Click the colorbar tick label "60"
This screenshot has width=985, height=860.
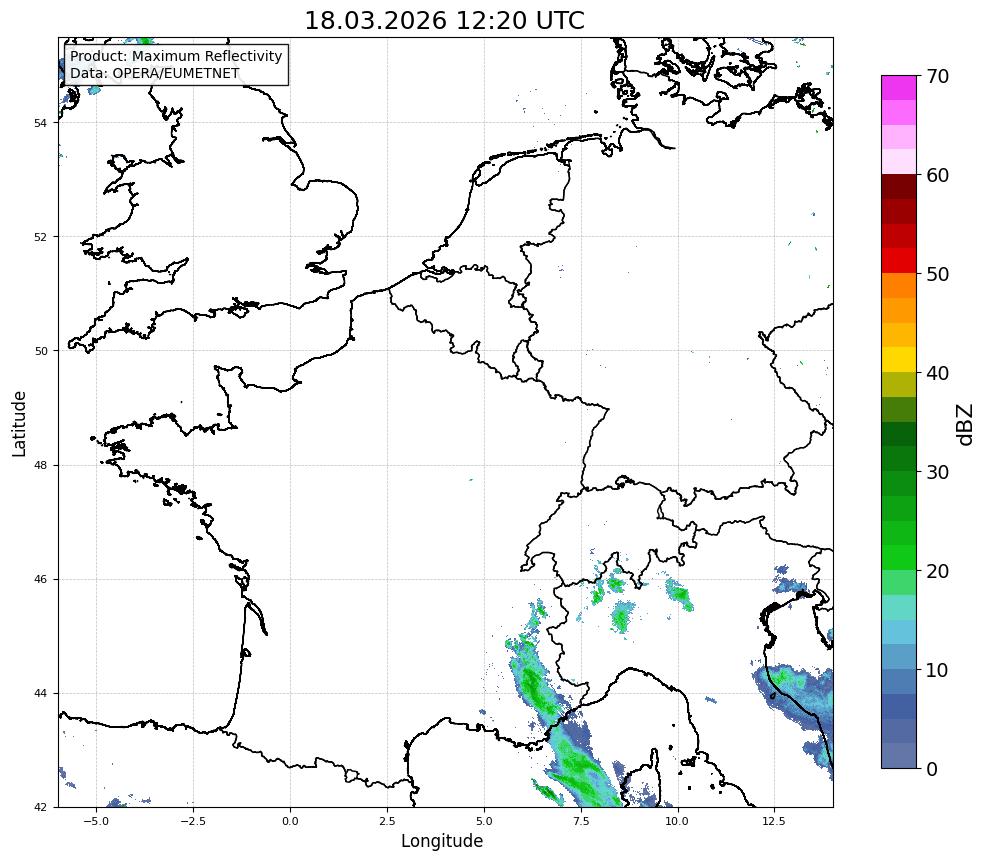937,175
